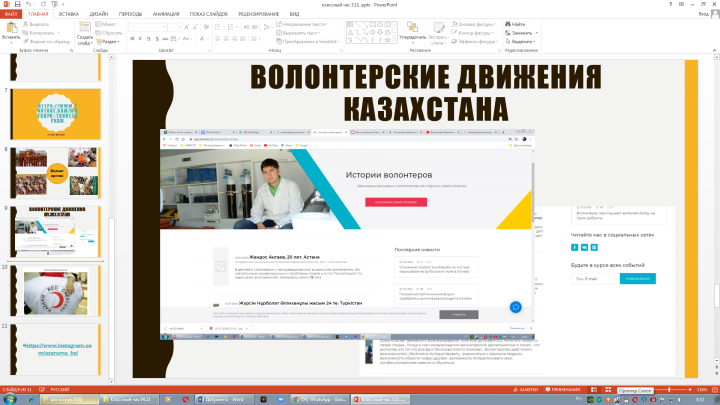
Task: Open the font size combo box
Action: 174,28
